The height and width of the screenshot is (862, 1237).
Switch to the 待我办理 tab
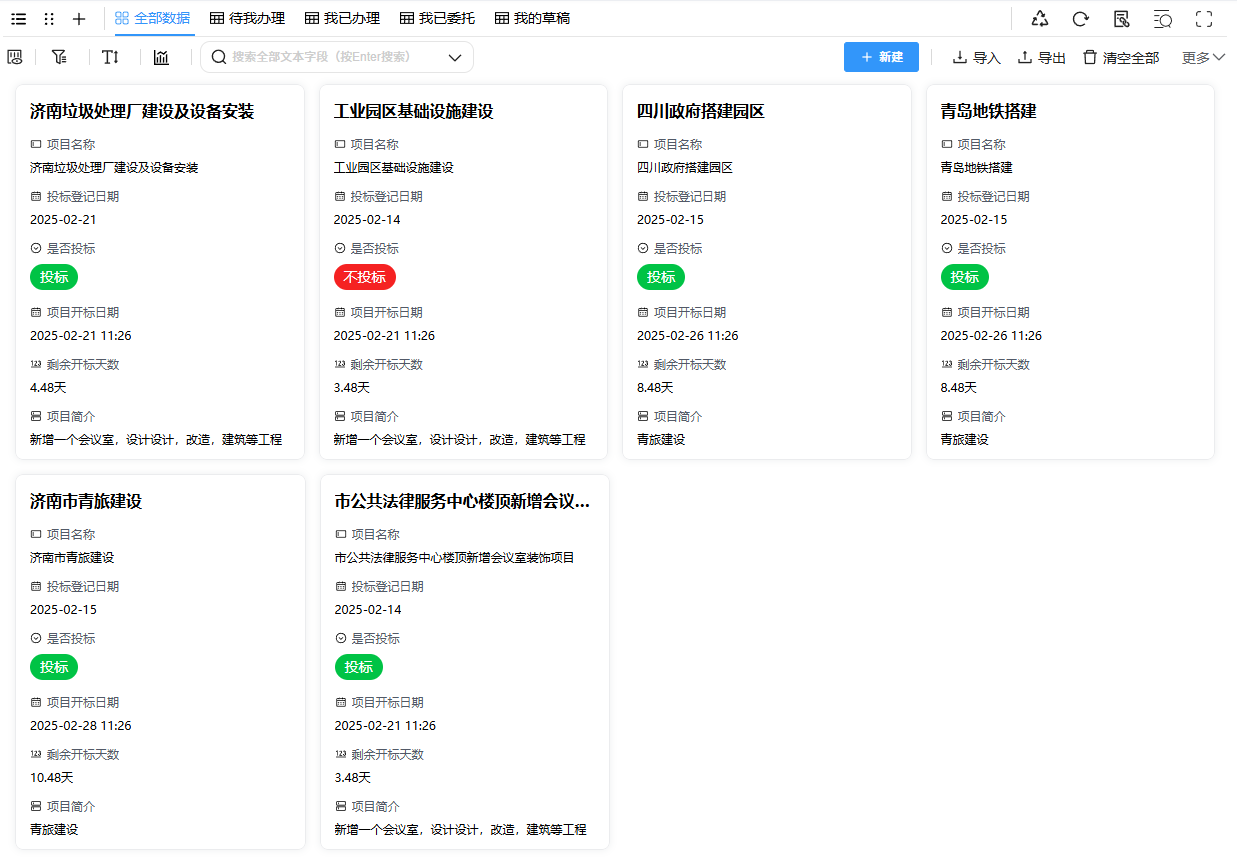pos(247,18)
